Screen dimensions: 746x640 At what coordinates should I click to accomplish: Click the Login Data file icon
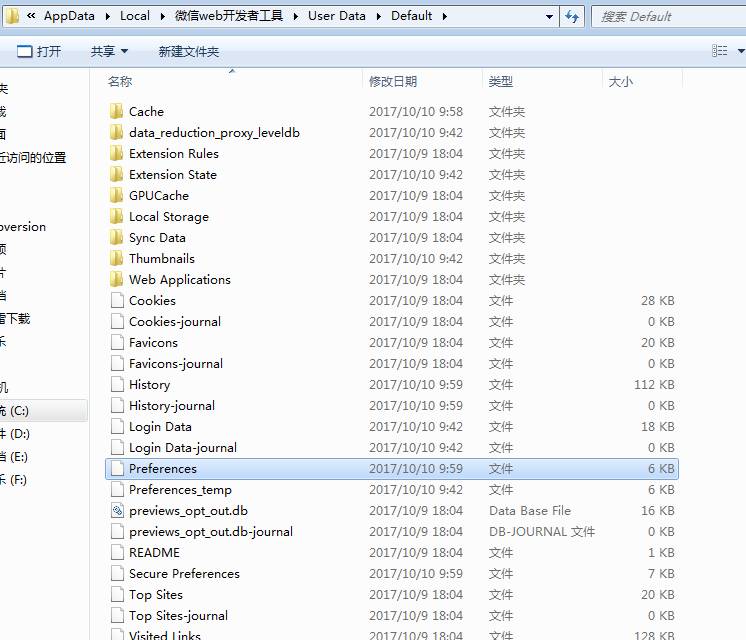pos(117,426)
